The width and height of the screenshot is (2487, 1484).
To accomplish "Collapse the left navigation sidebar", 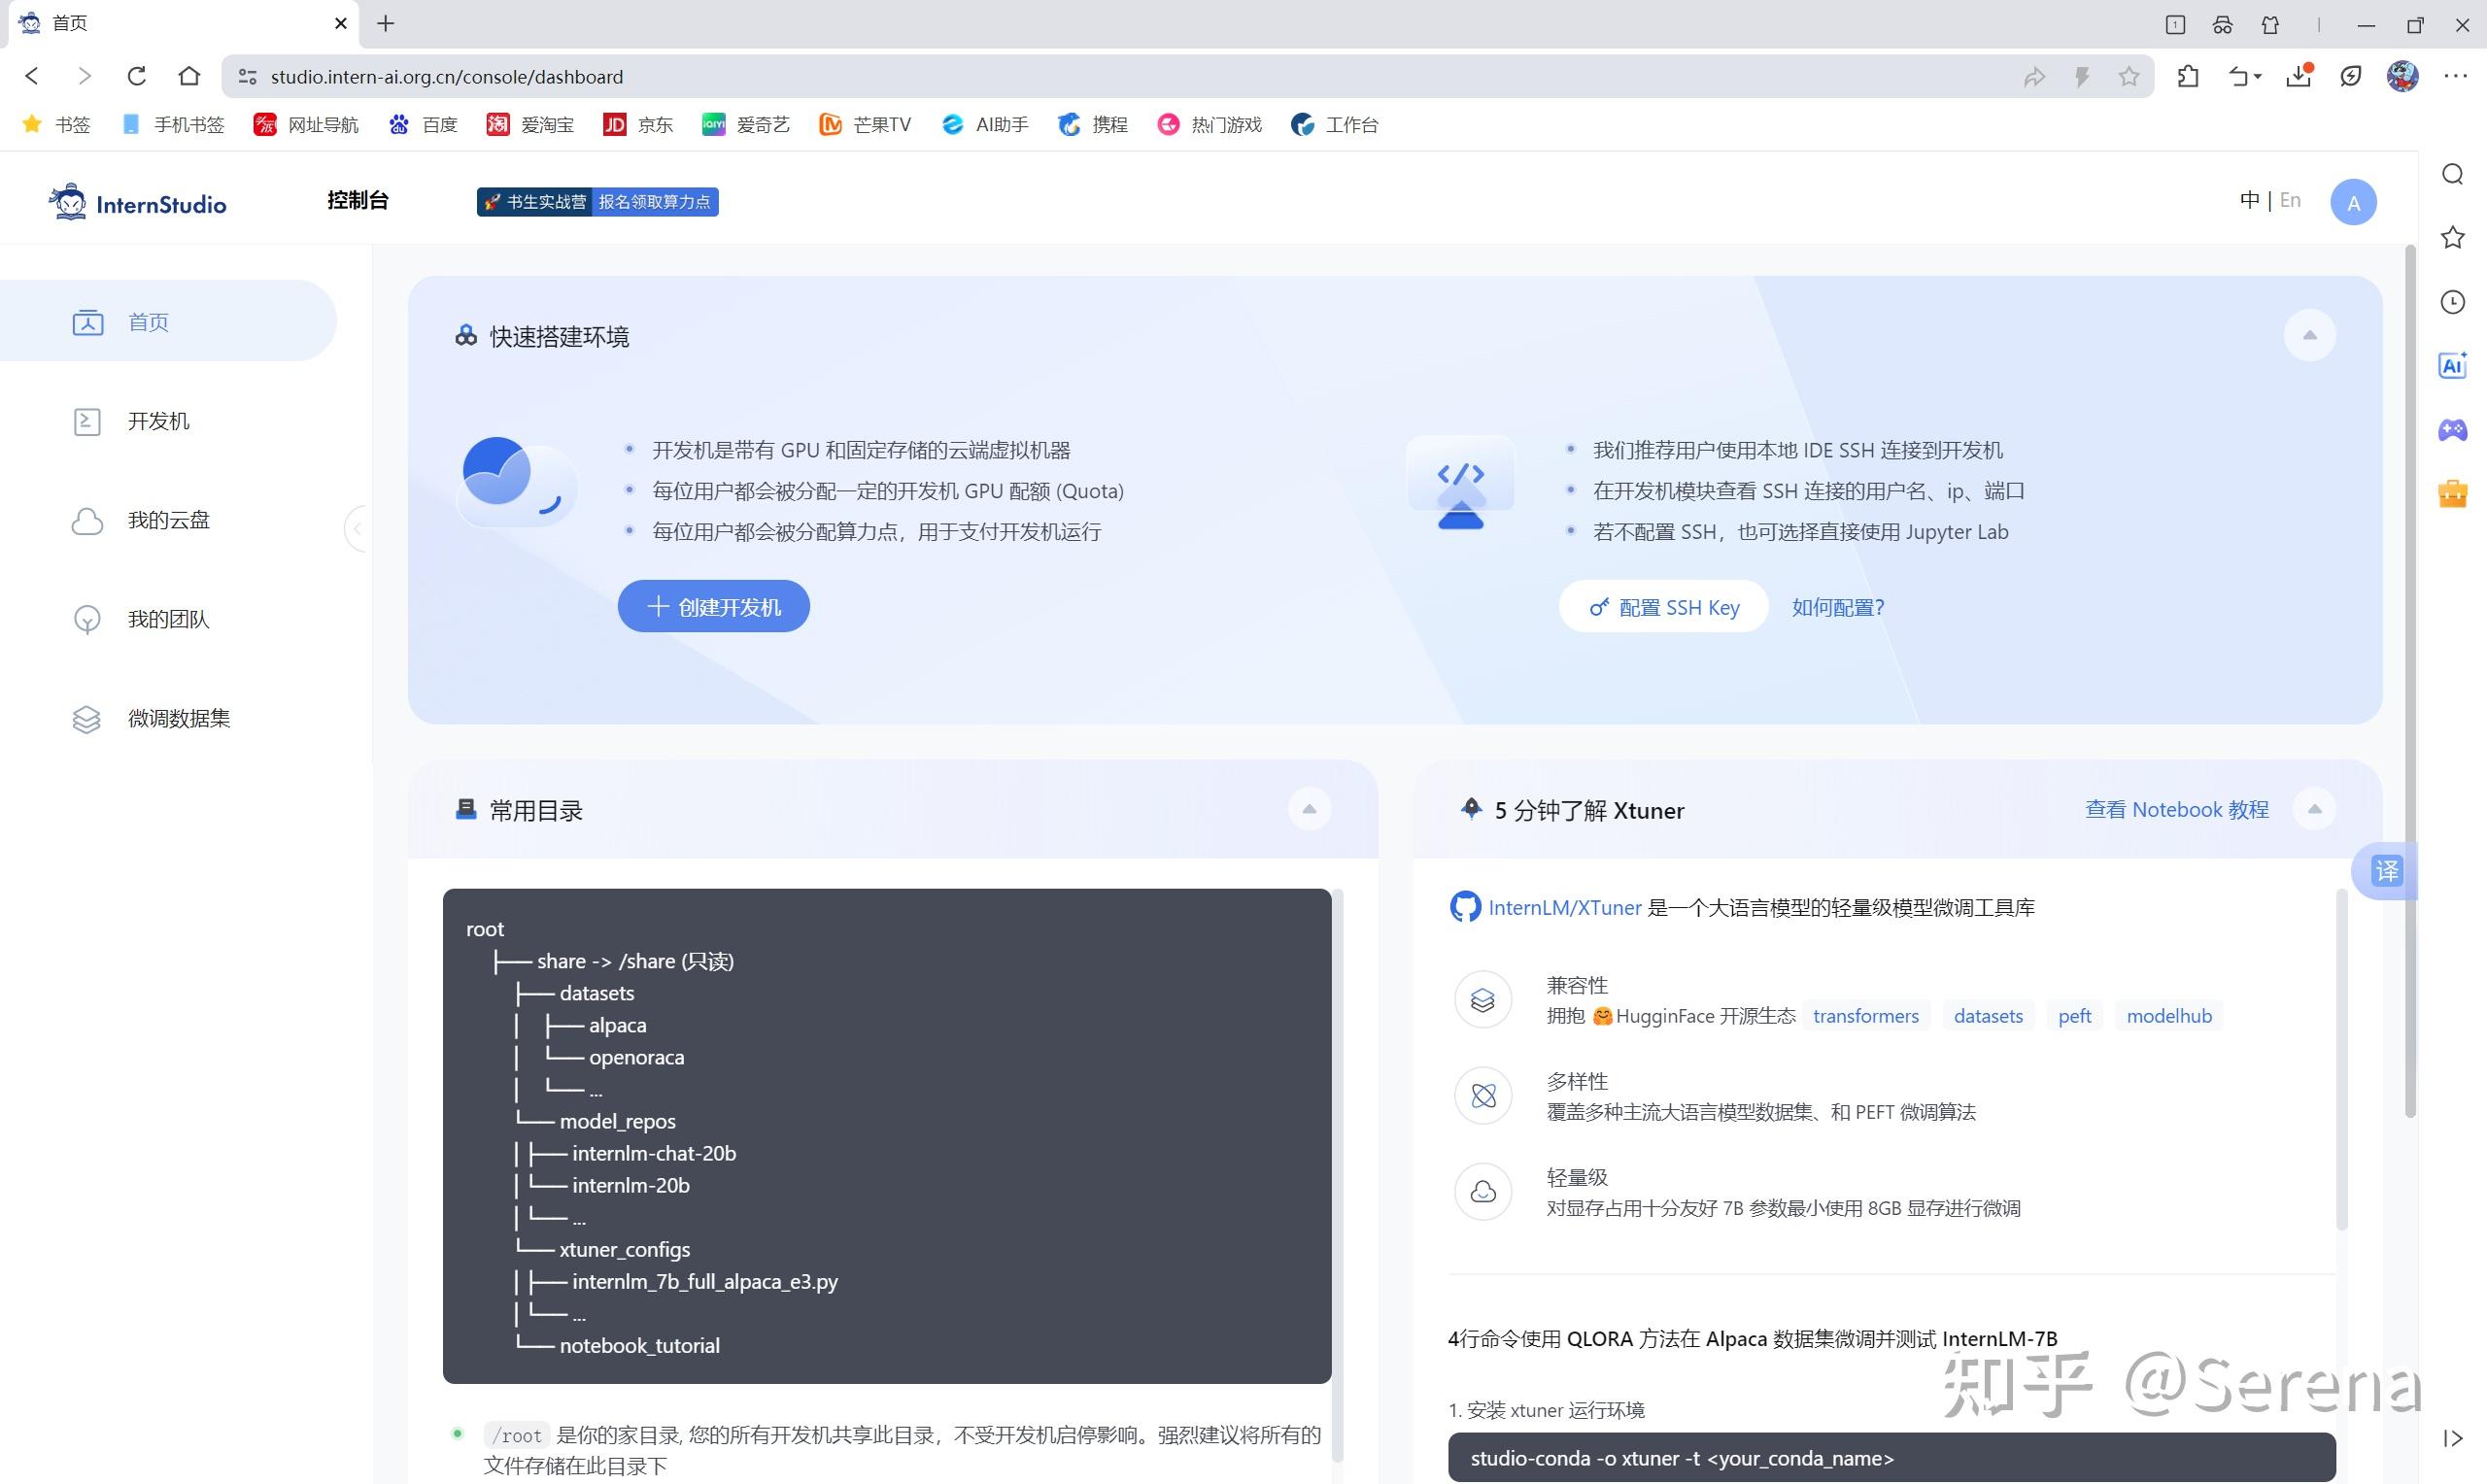I will point(357,528).
